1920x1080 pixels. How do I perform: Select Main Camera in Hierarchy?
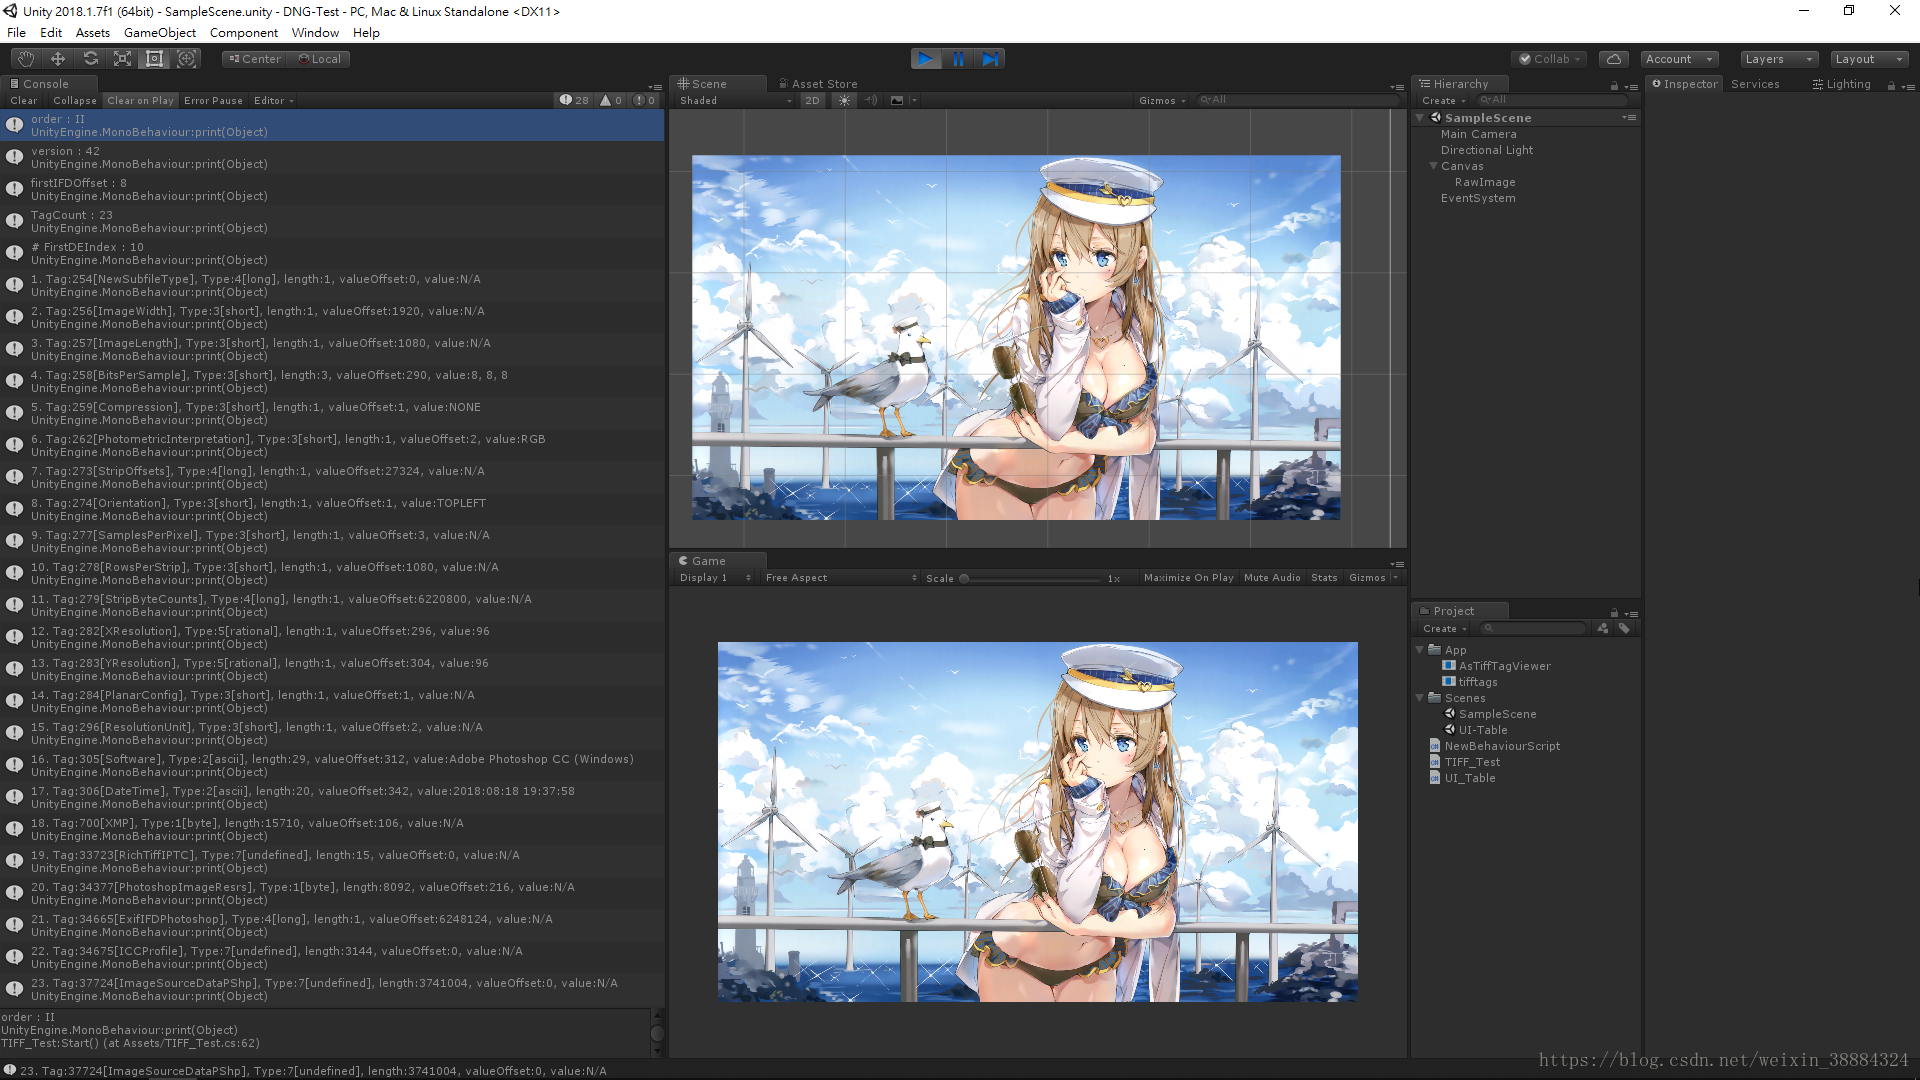coord(1478,134)
